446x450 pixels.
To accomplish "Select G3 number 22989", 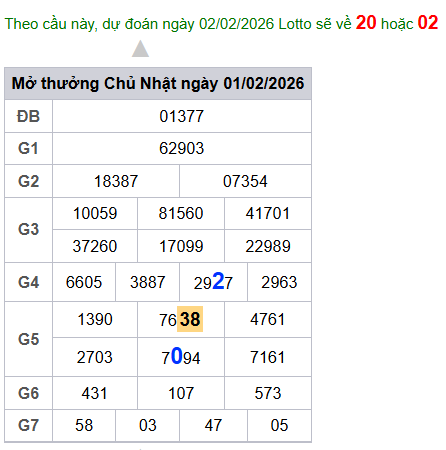I will [x=268, y=246].
